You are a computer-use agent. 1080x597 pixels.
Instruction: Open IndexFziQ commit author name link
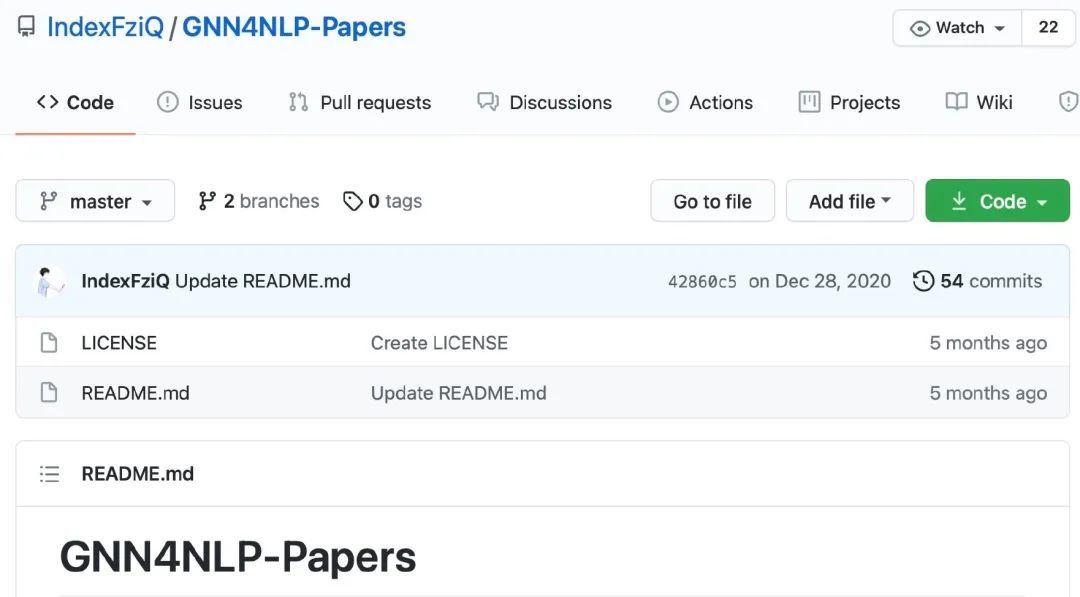click(125, 281)
